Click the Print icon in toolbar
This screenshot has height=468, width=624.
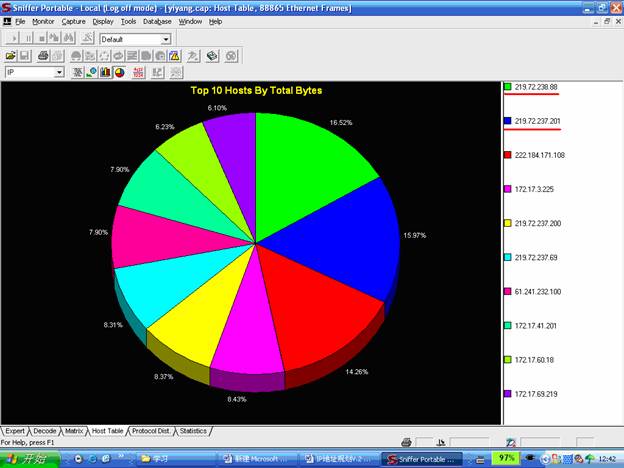[43, 56]
